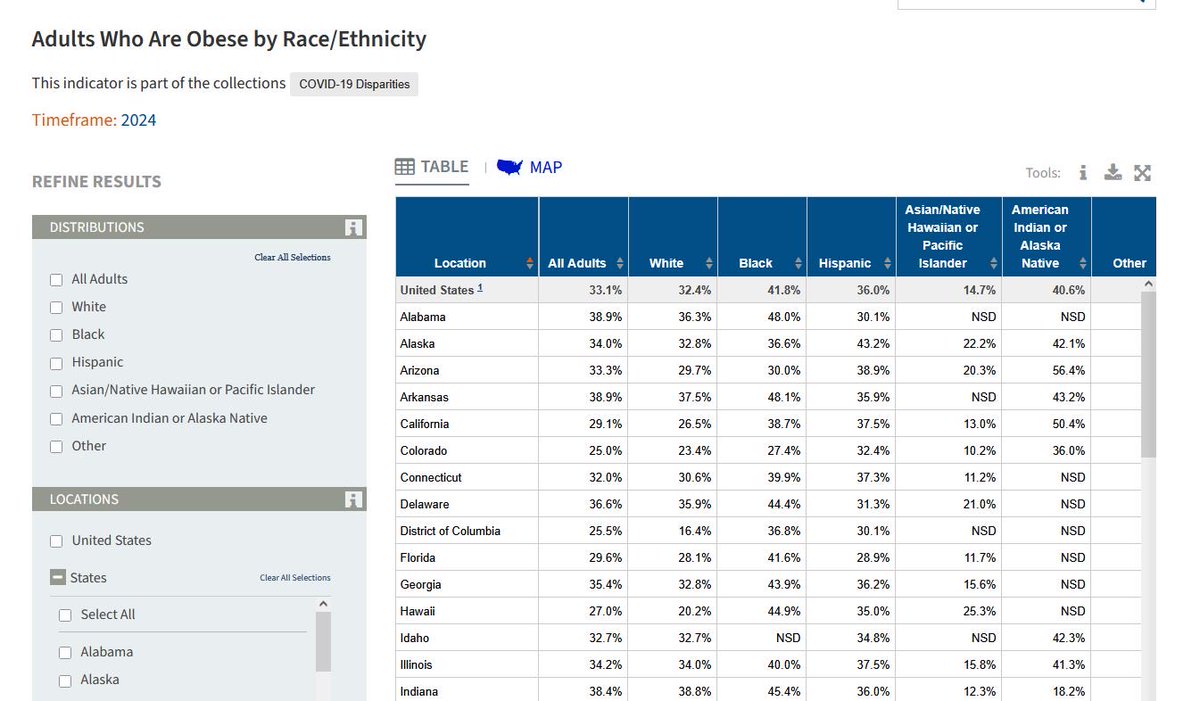Select the Arkansas table row label
Image resolution: width=1200 pixels, height=701 pixels.
(x=424, y=397)
